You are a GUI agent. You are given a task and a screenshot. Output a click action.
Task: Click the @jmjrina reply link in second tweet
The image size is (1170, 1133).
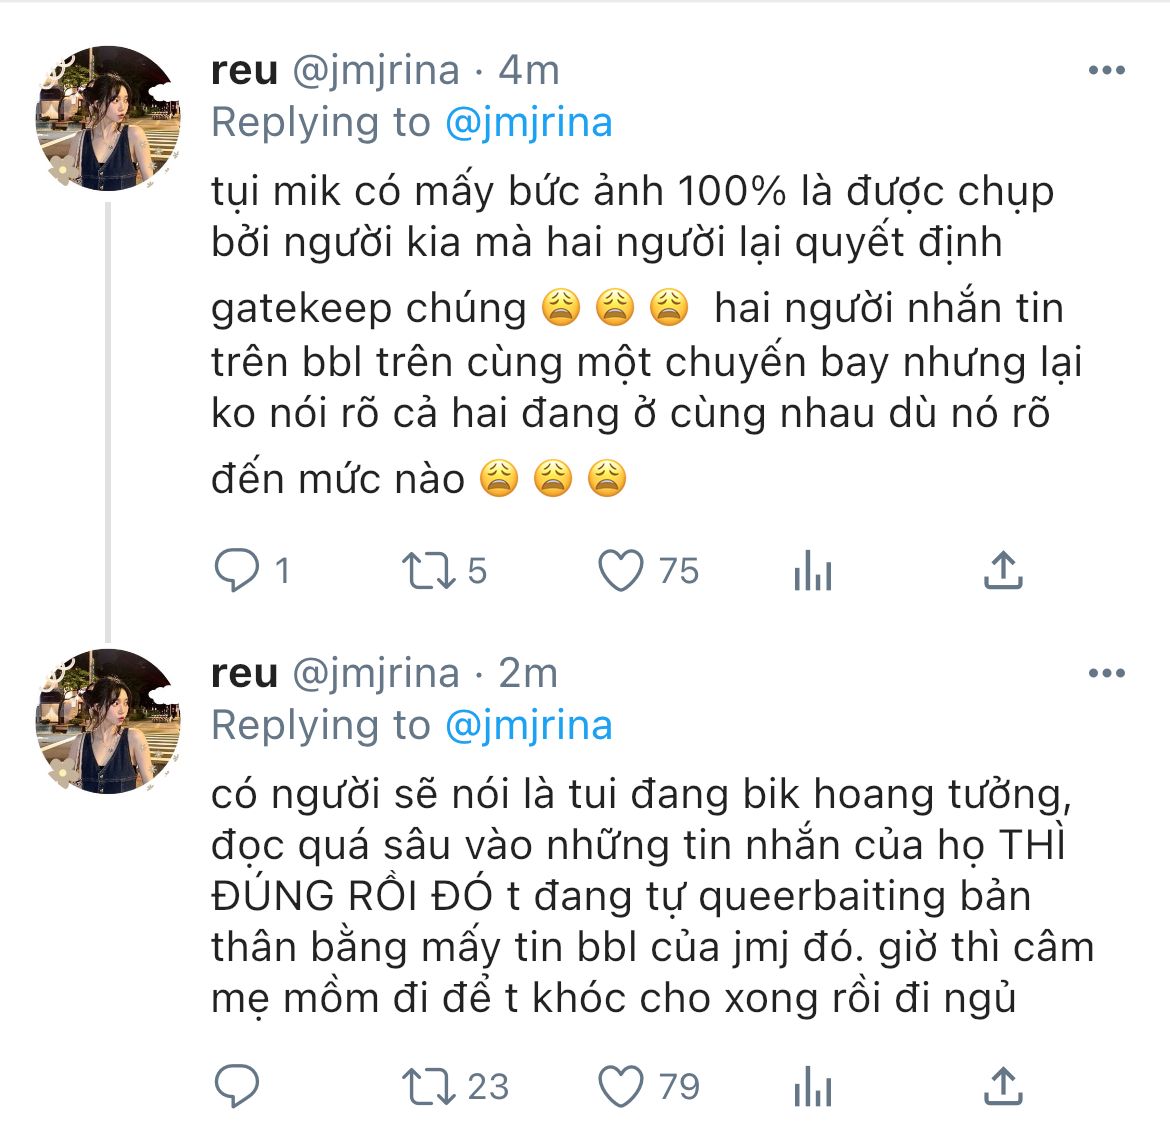point(527,726)
